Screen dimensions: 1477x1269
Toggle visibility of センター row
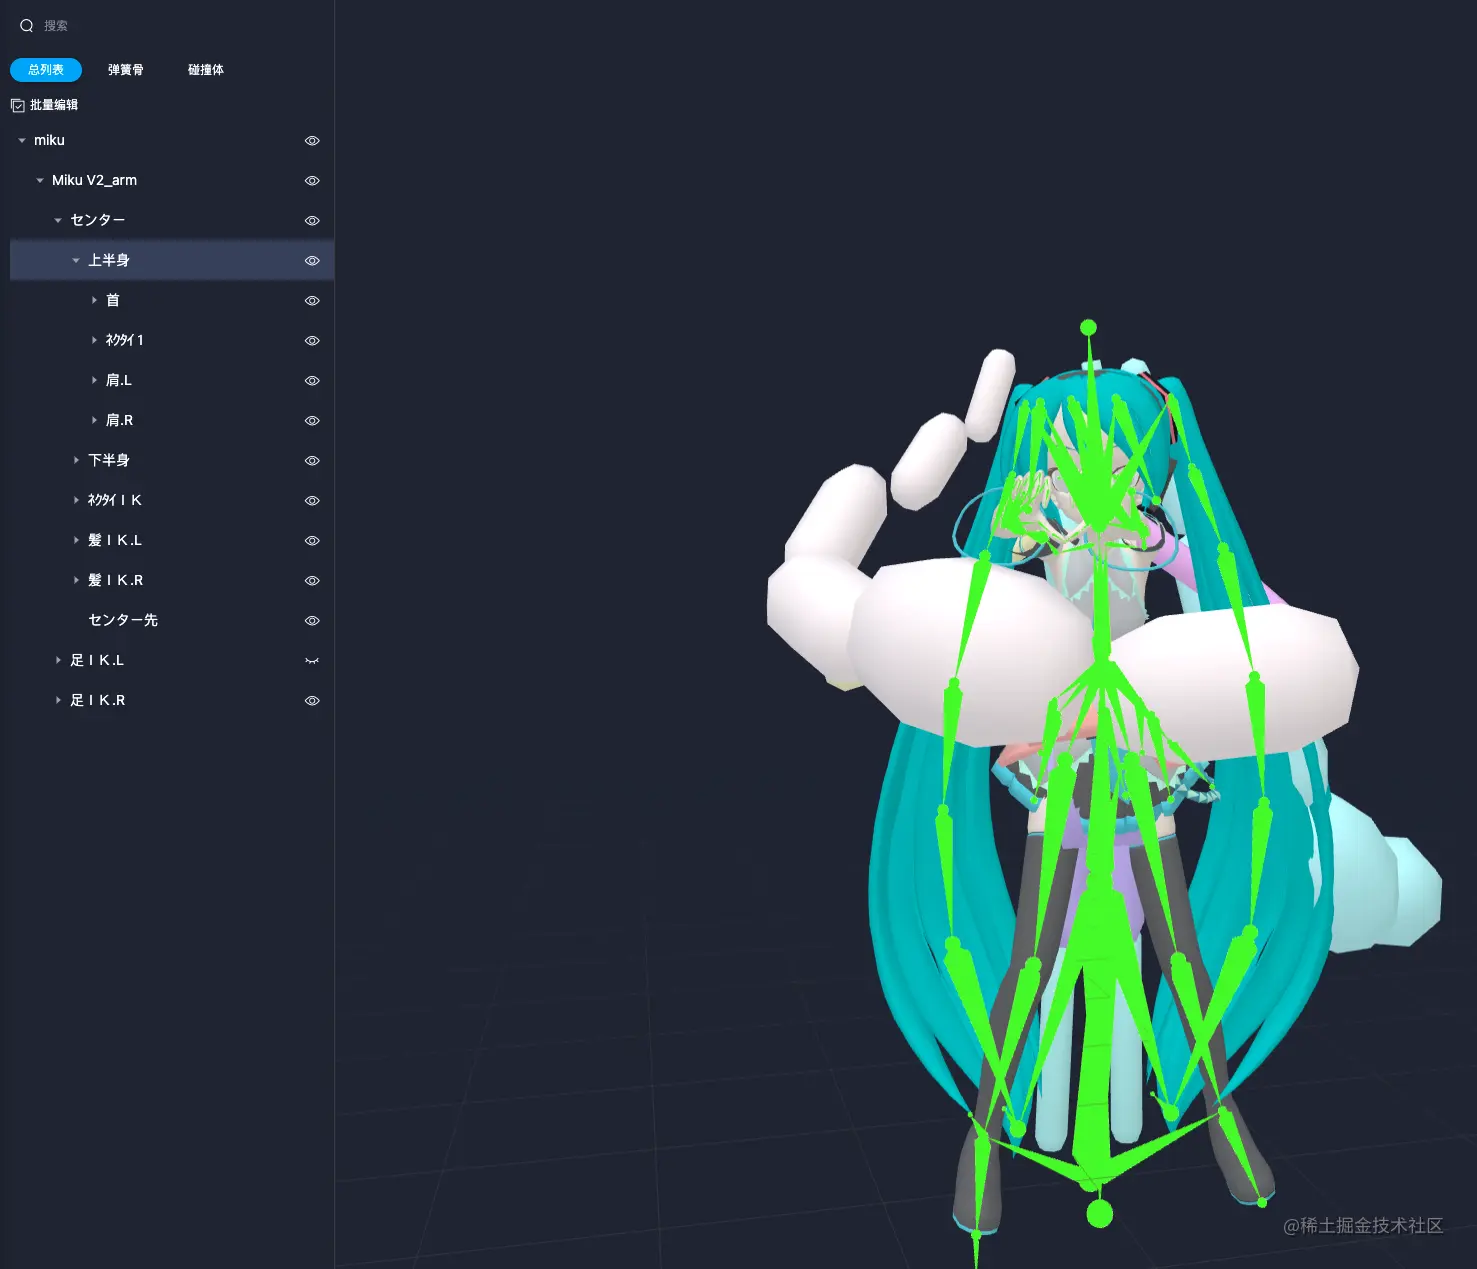312,221
